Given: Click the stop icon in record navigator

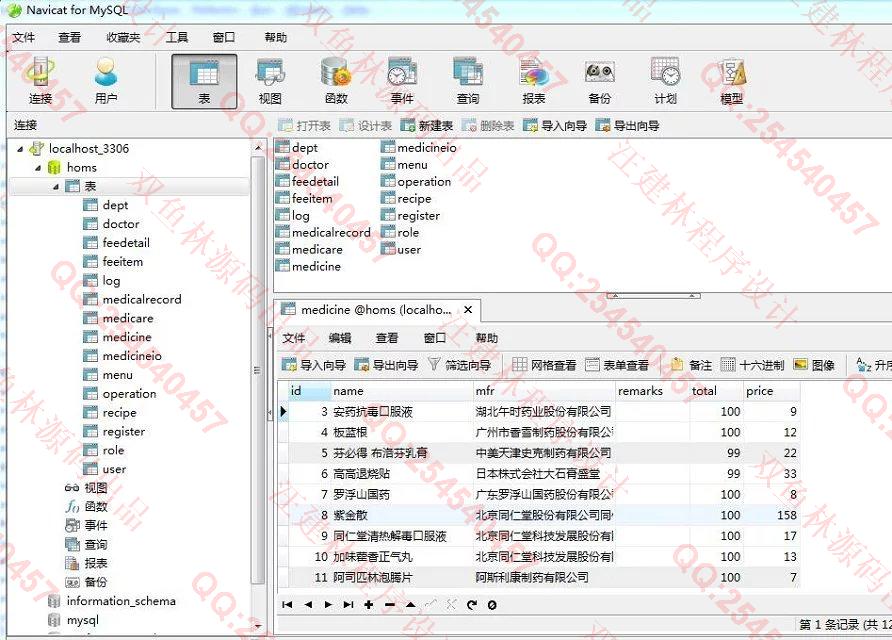Looking at the screenshot, I should point(492,605).
